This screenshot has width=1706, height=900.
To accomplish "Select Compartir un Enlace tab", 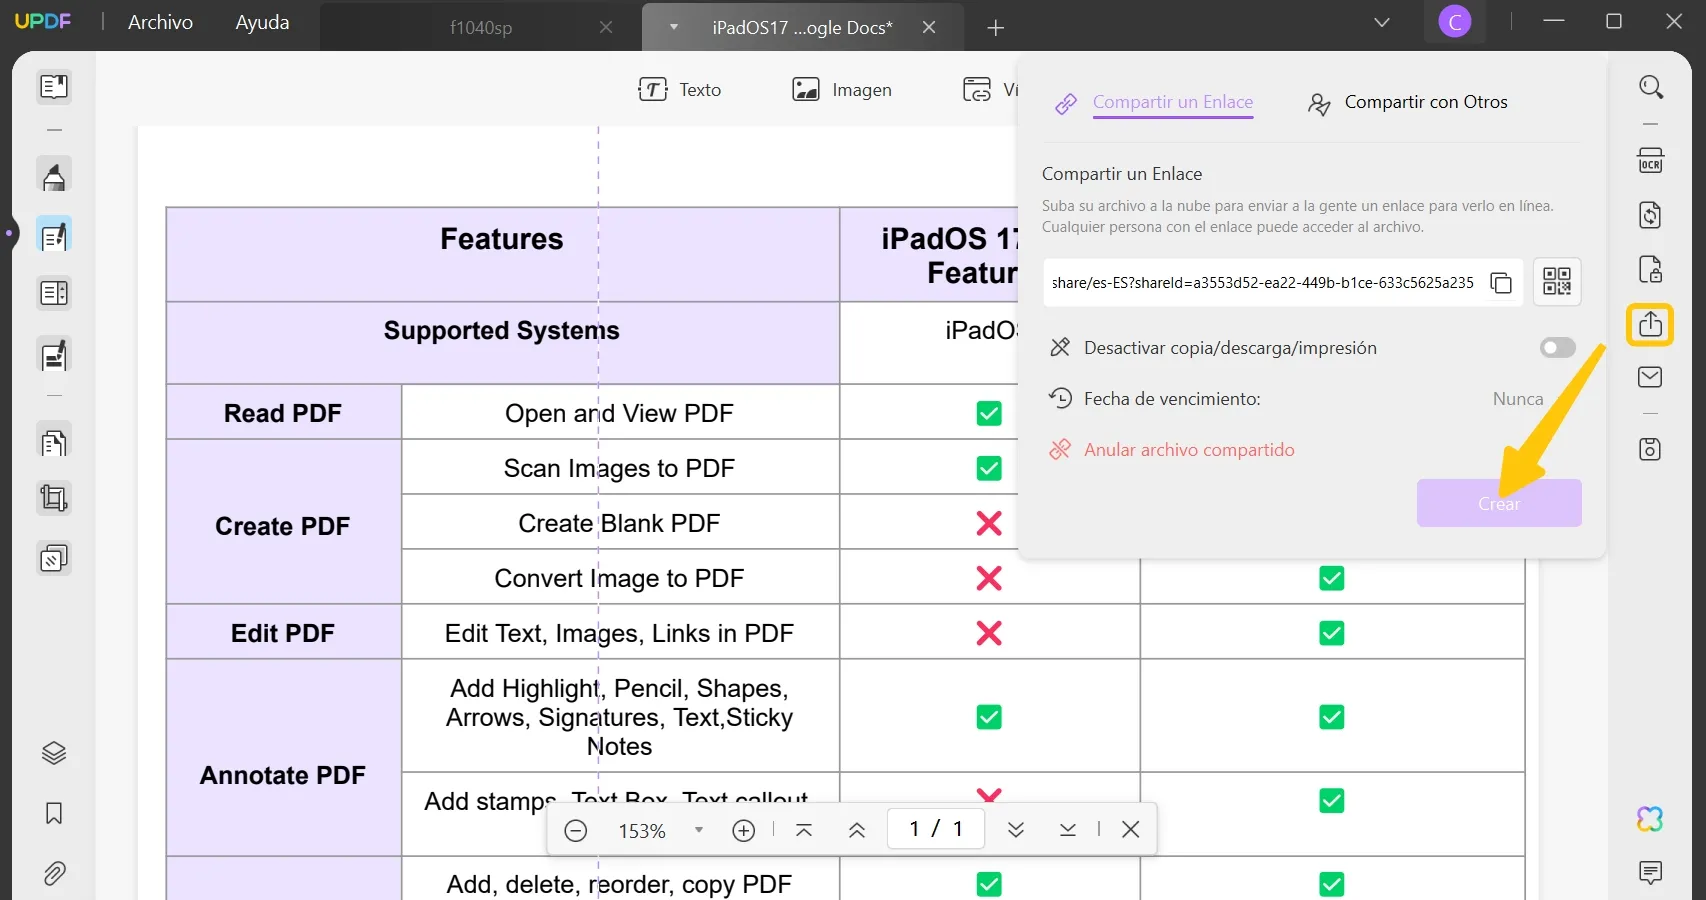I will (1172, 102).
